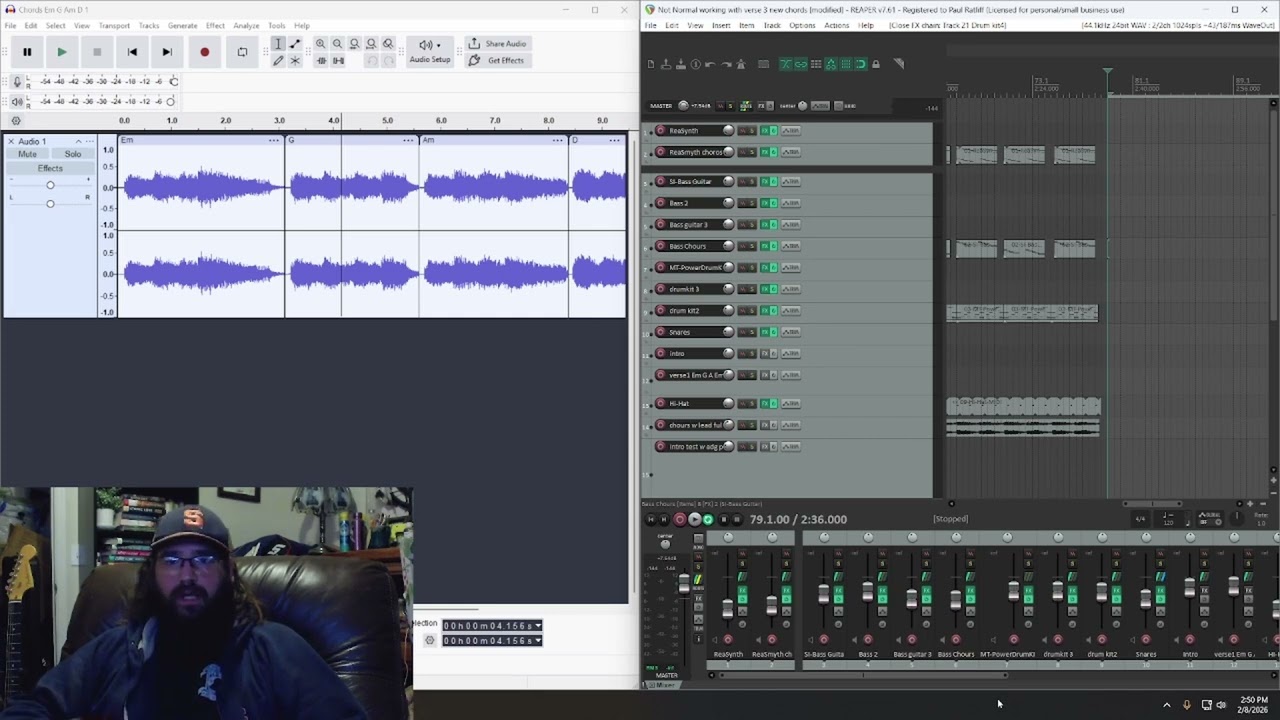
Task: Open the second selection time format dropdown
Action: [x=538, y=640]
